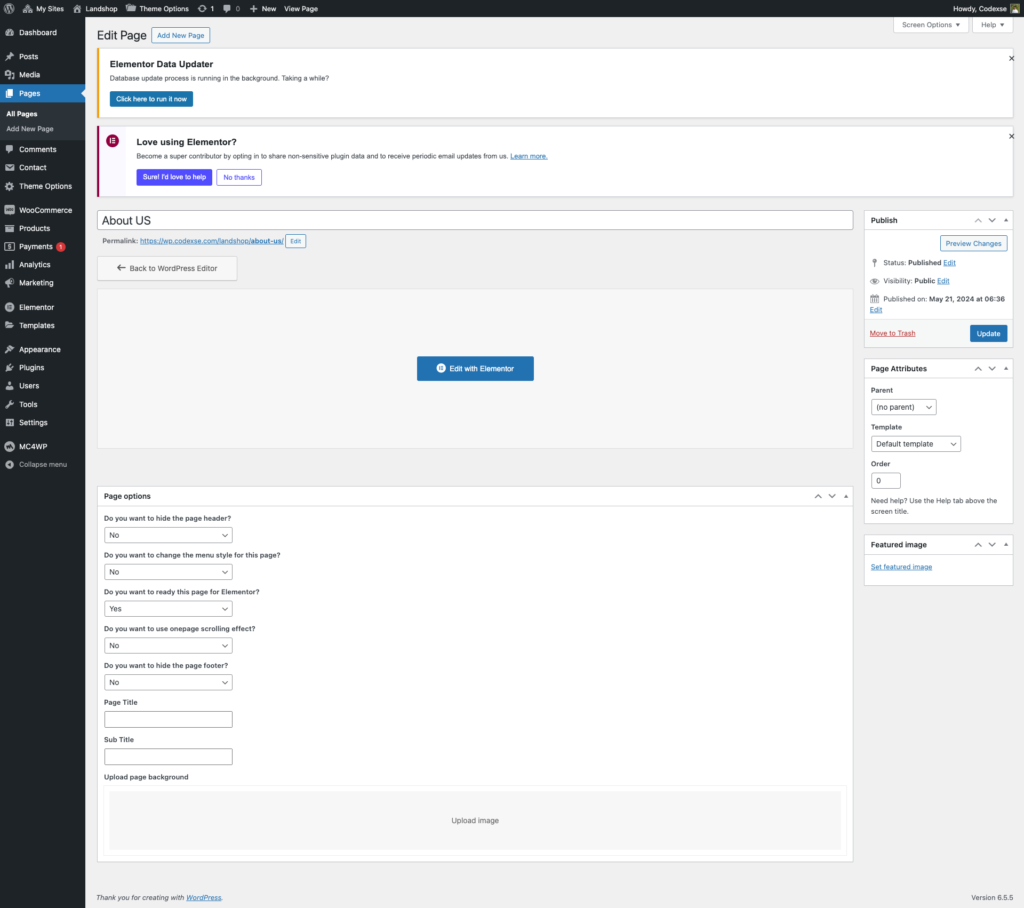Open the Plugins sidebar menu
Viewport: 1024px width, 908px height.
pyautogui.click(x=31, y=368)
